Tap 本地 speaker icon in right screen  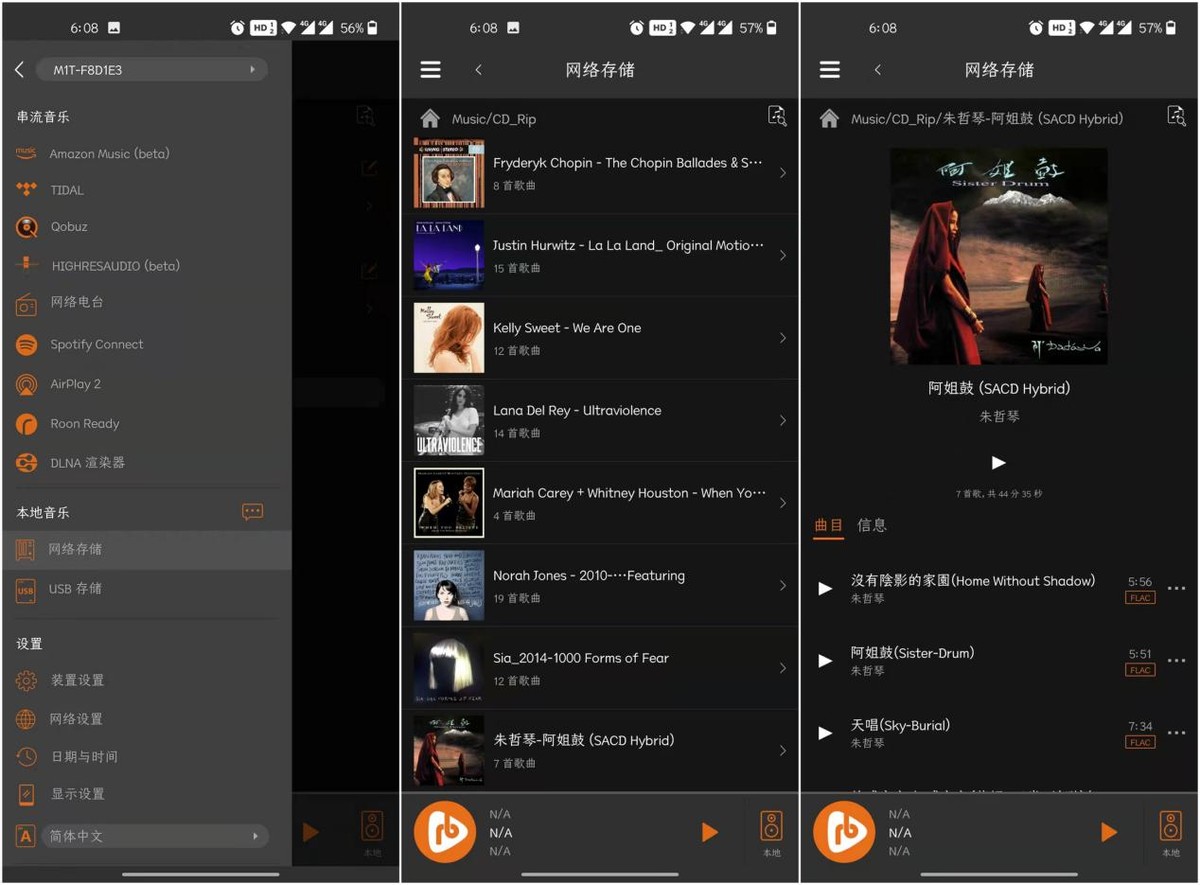tap(1170, 833)
